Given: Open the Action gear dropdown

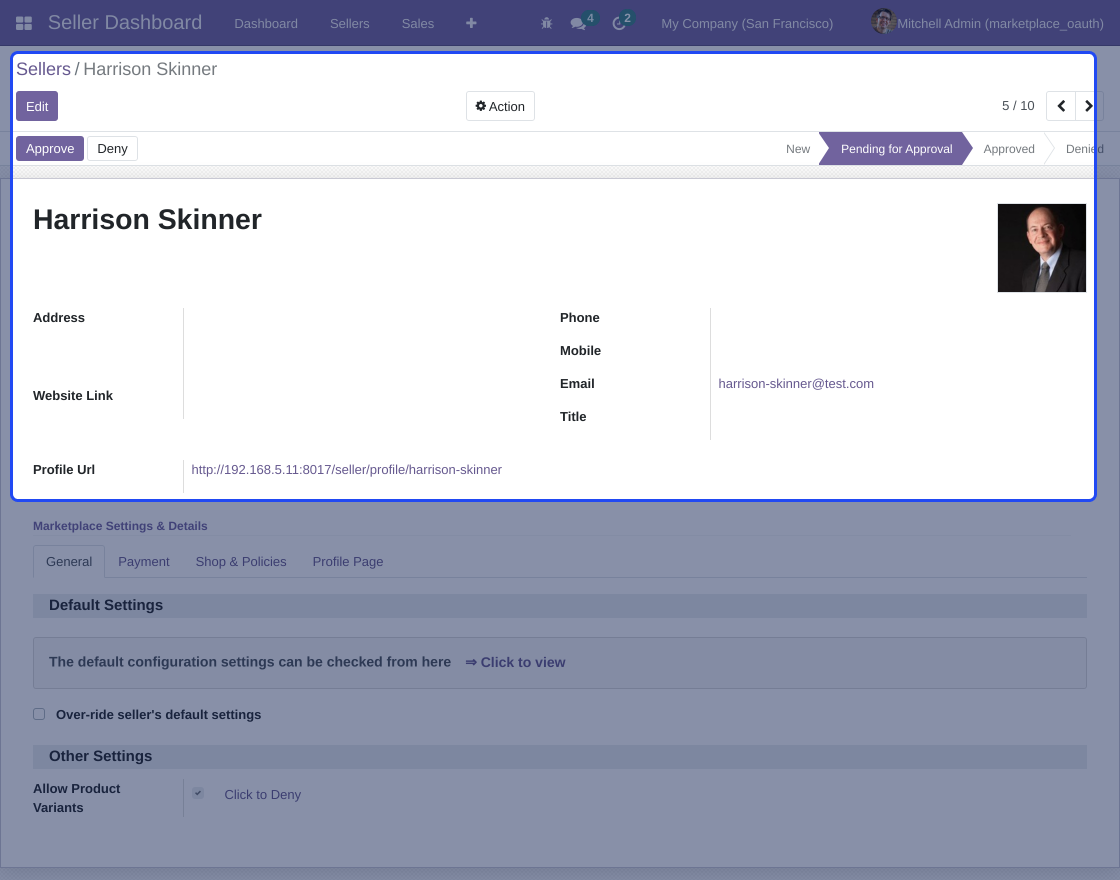Looking at the screenshot, I should click(500, 106).
